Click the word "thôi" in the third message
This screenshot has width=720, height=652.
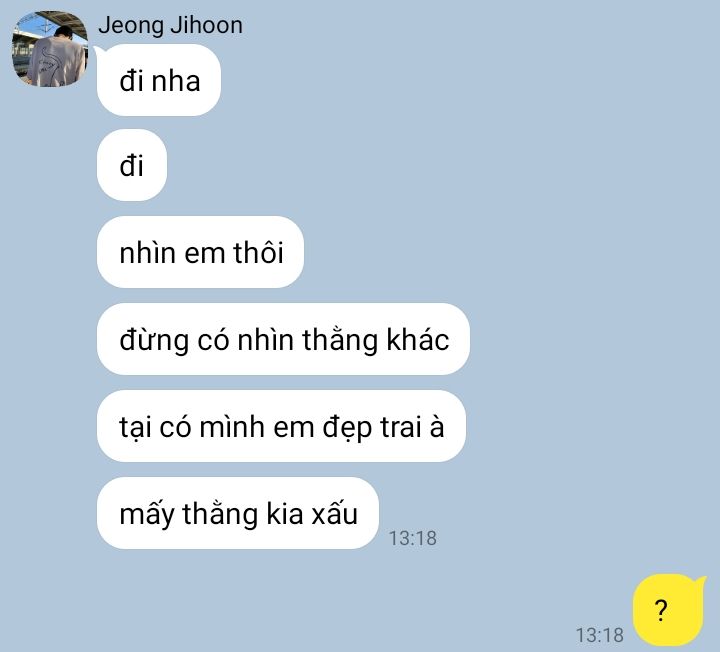tap(259, 253)
